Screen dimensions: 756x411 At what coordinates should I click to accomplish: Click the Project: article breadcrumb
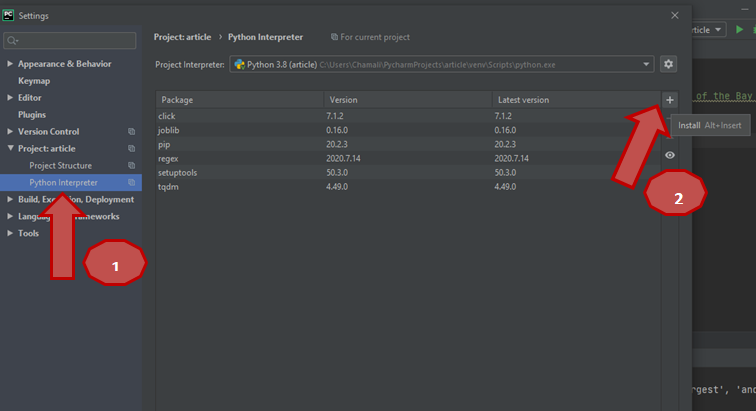182,37
